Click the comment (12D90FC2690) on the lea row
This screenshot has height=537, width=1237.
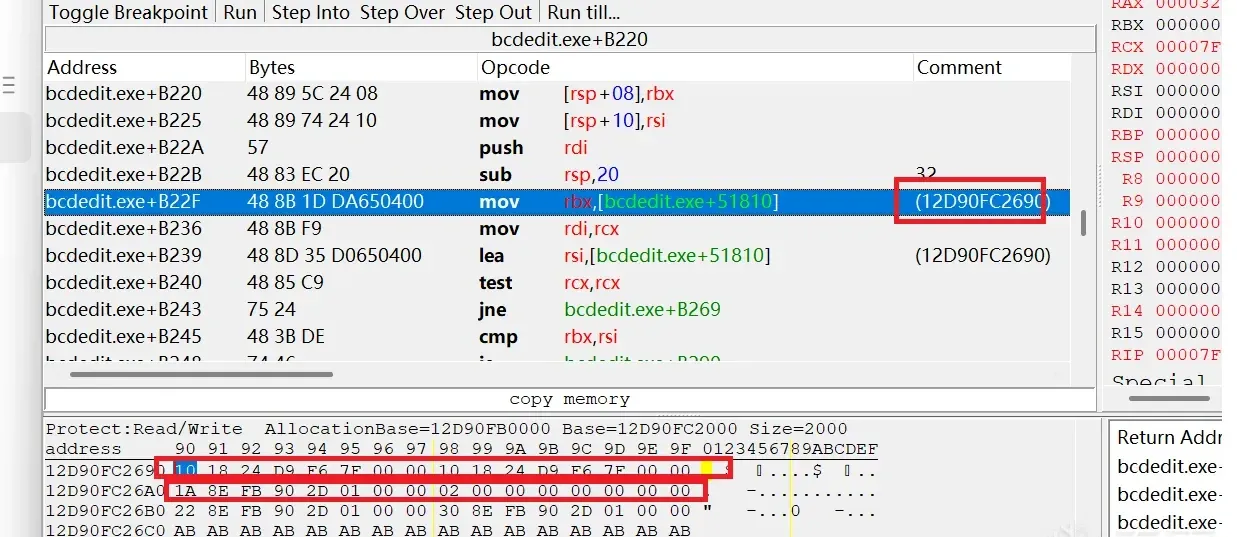click(983, 256)
